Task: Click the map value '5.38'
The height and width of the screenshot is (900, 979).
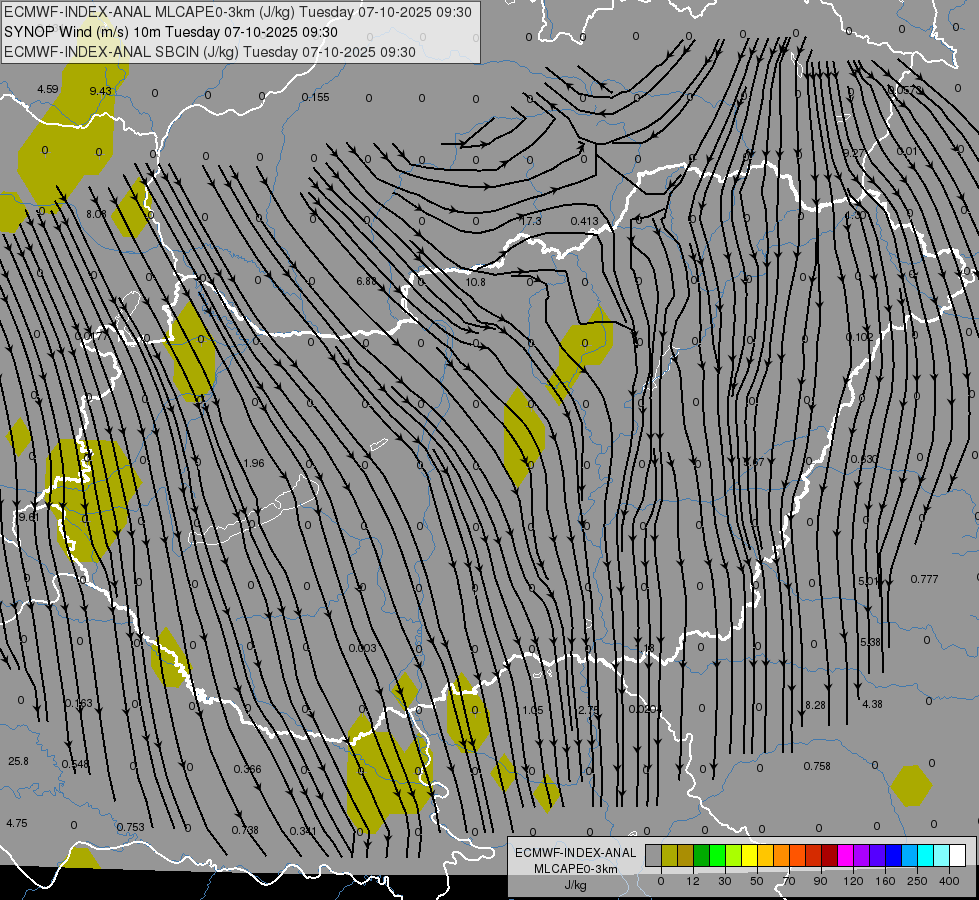Action: pyautogui.click(x=870, y=643)
